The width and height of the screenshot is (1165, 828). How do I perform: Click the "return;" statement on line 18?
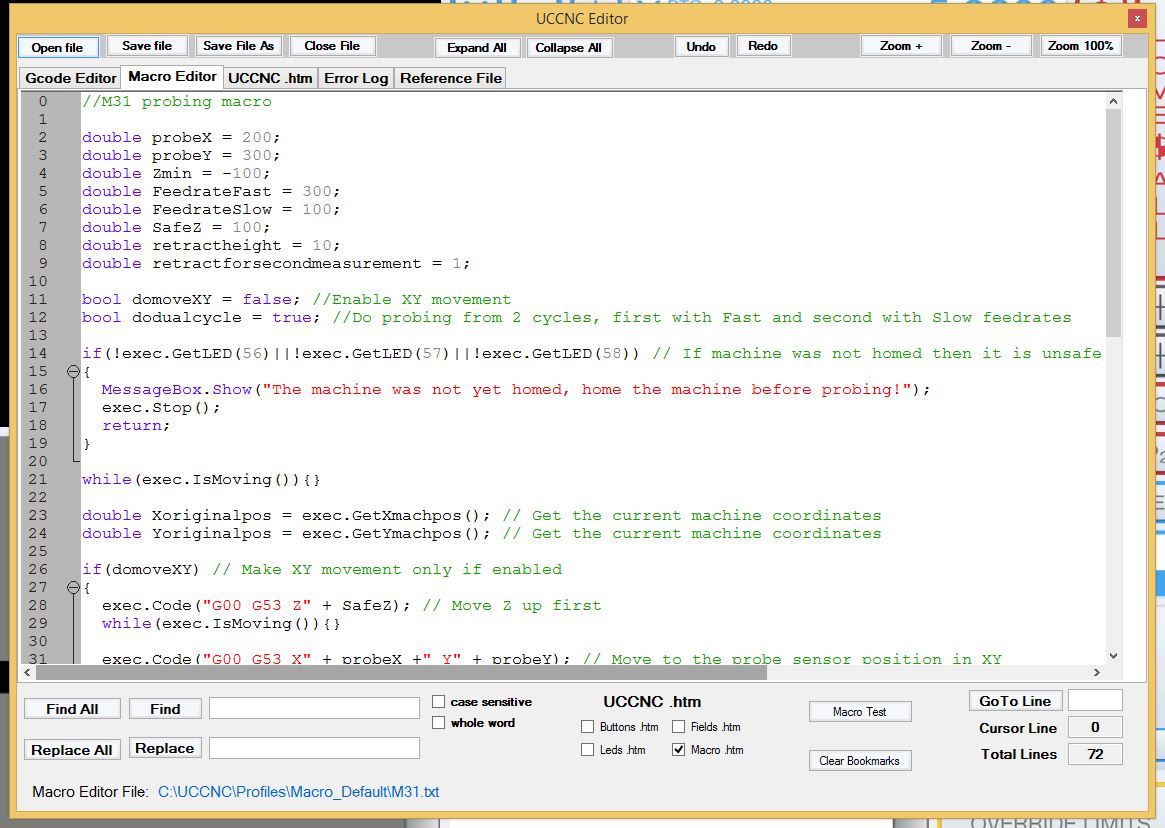coord(136,425)
